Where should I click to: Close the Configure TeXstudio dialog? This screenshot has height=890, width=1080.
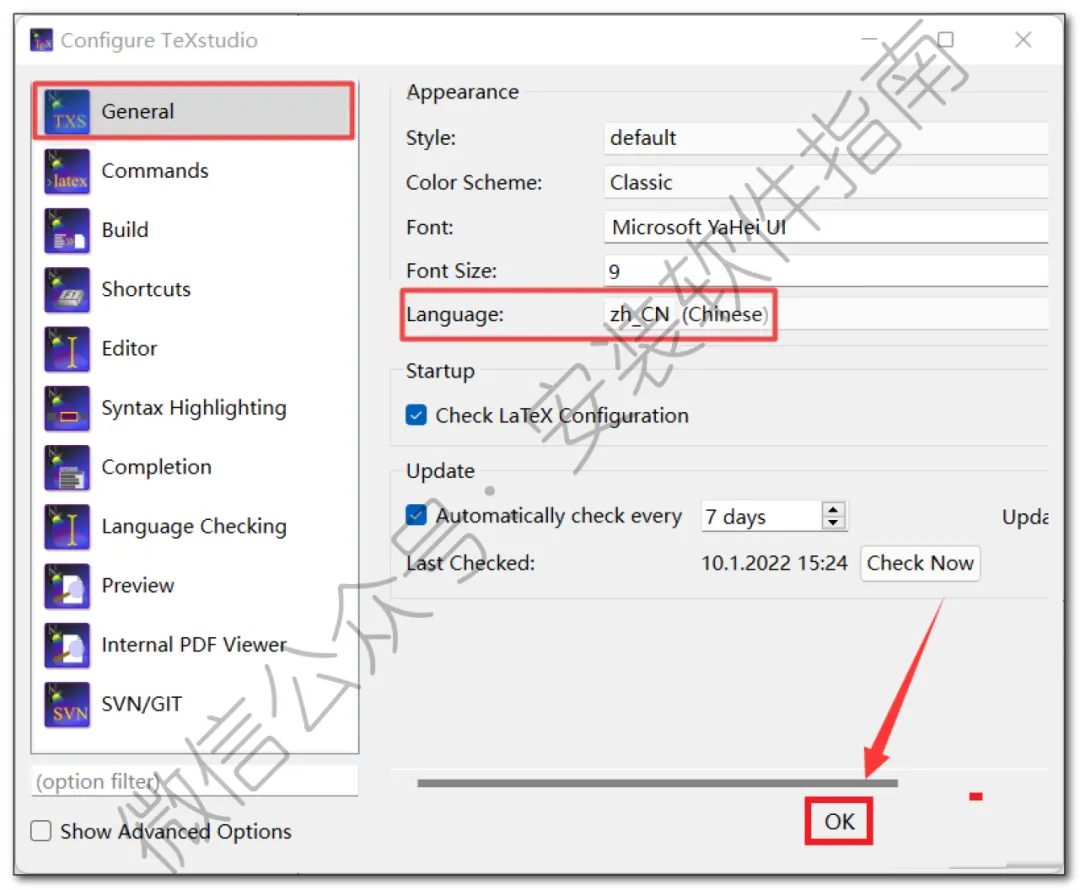[1023, 40]
